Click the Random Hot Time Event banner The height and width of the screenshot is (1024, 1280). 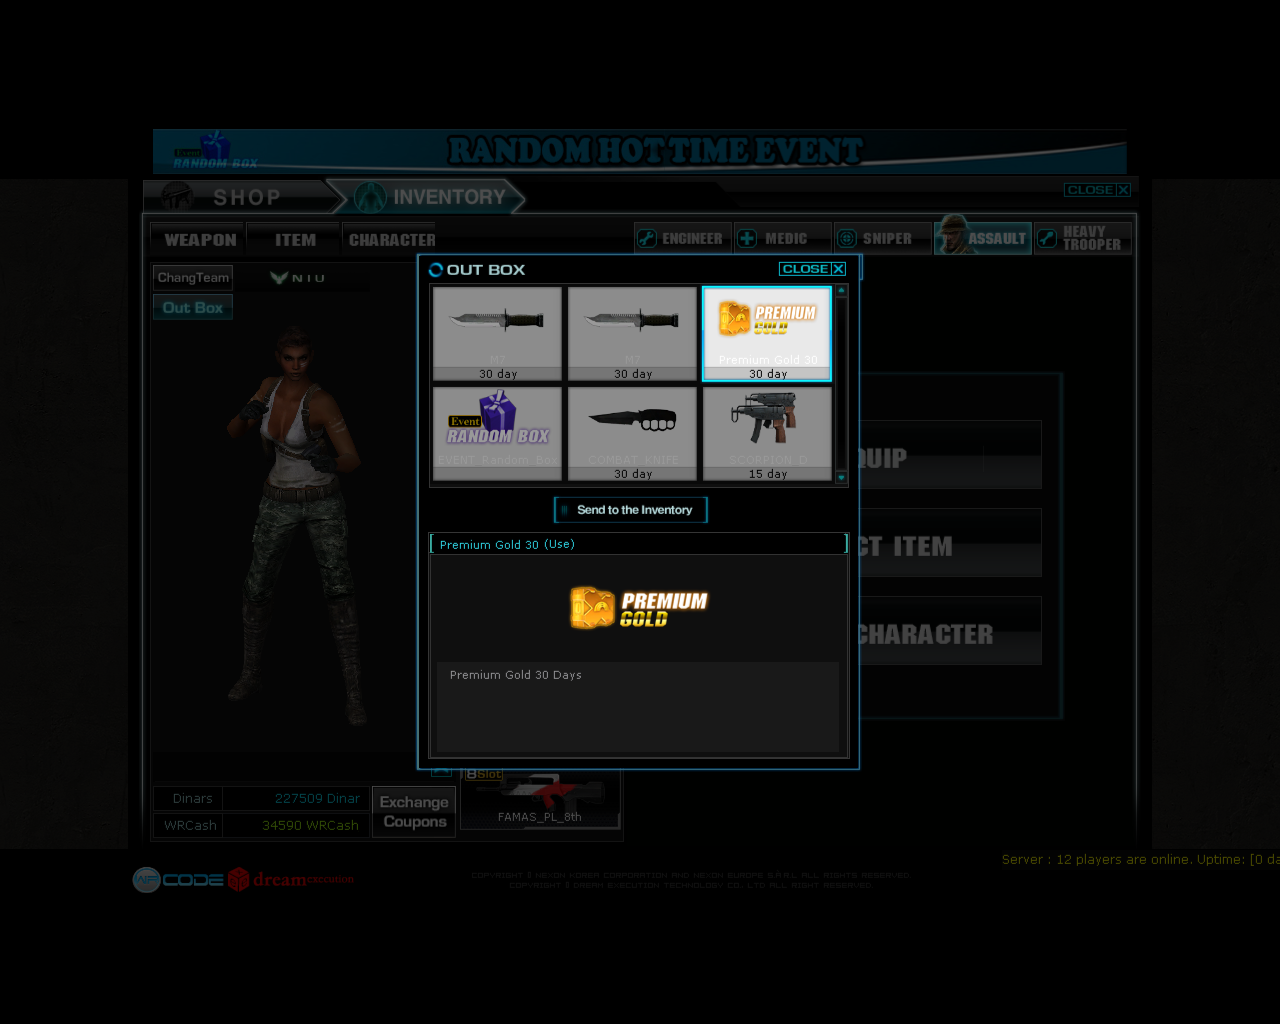640,152
